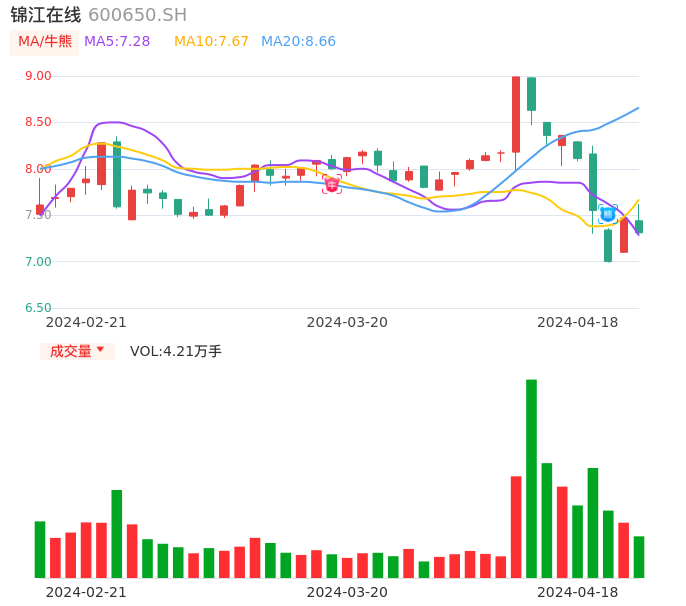Click the MA5:7.28 legend label
This screenshot has height=606, width=686.
[117, 42]
